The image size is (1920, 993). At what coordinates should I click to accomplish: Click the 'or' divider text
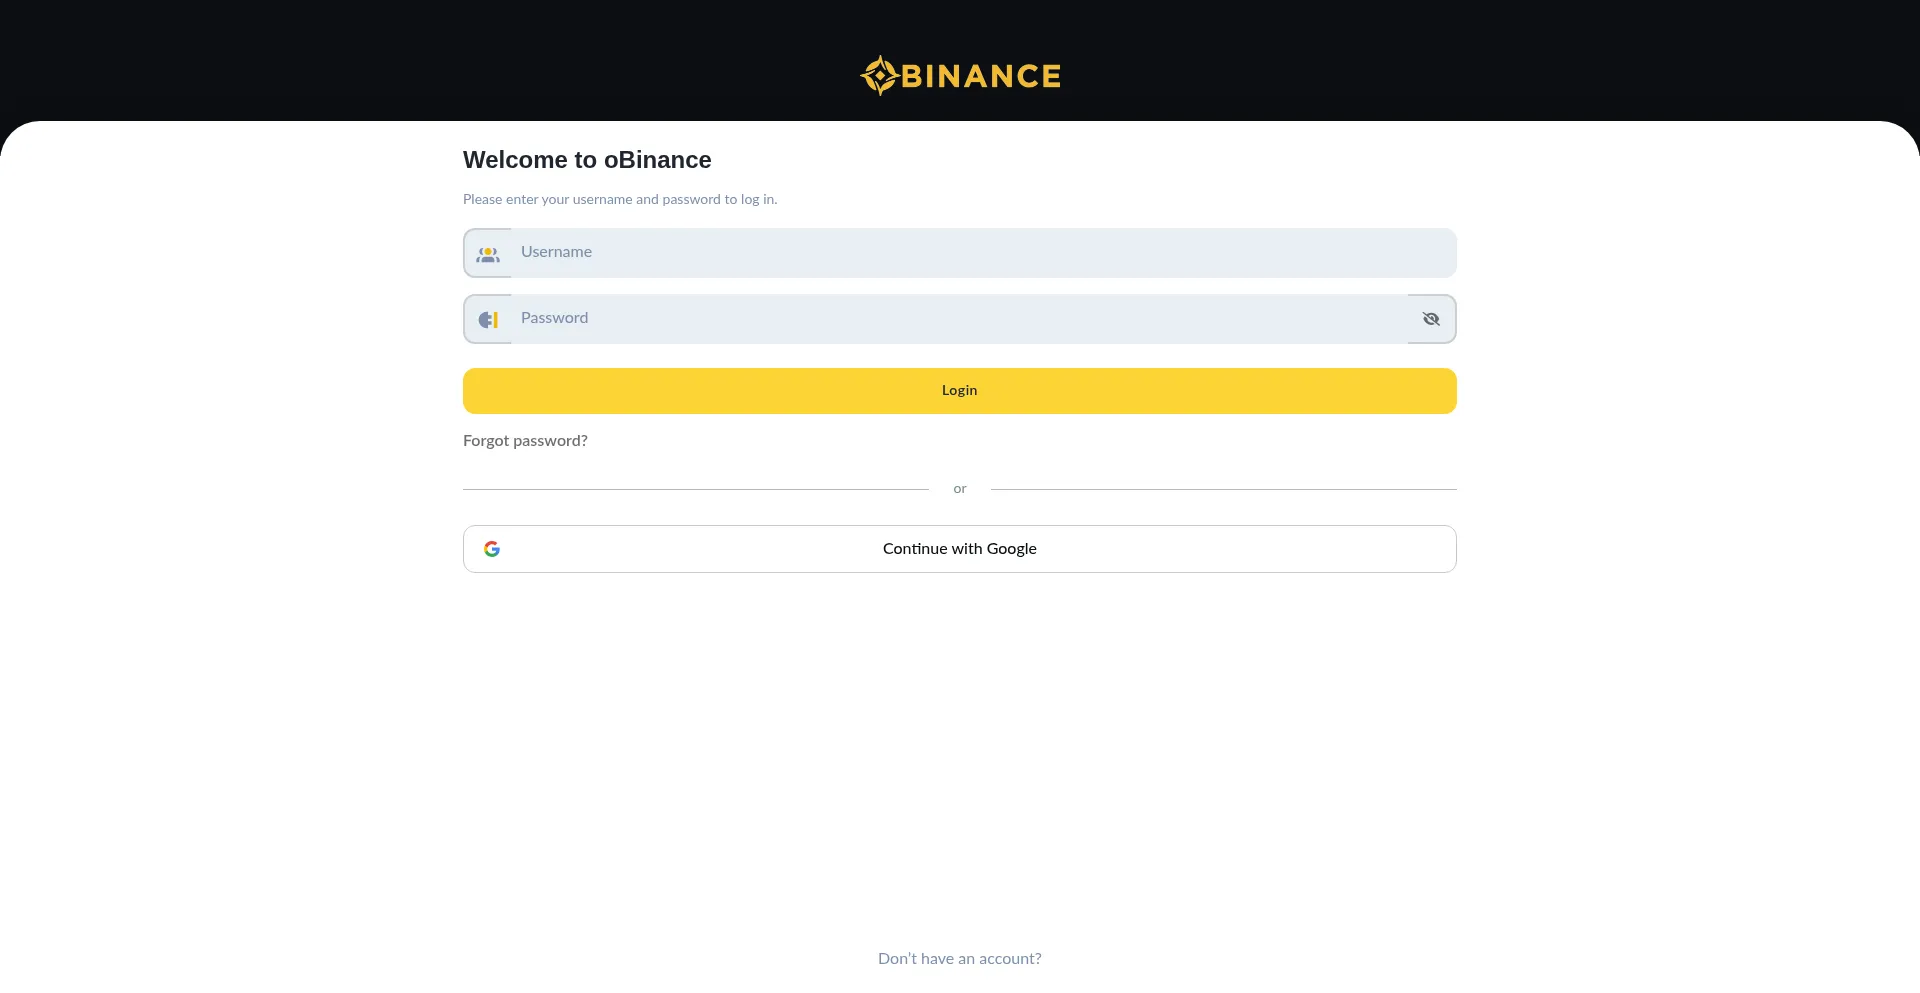959,489
